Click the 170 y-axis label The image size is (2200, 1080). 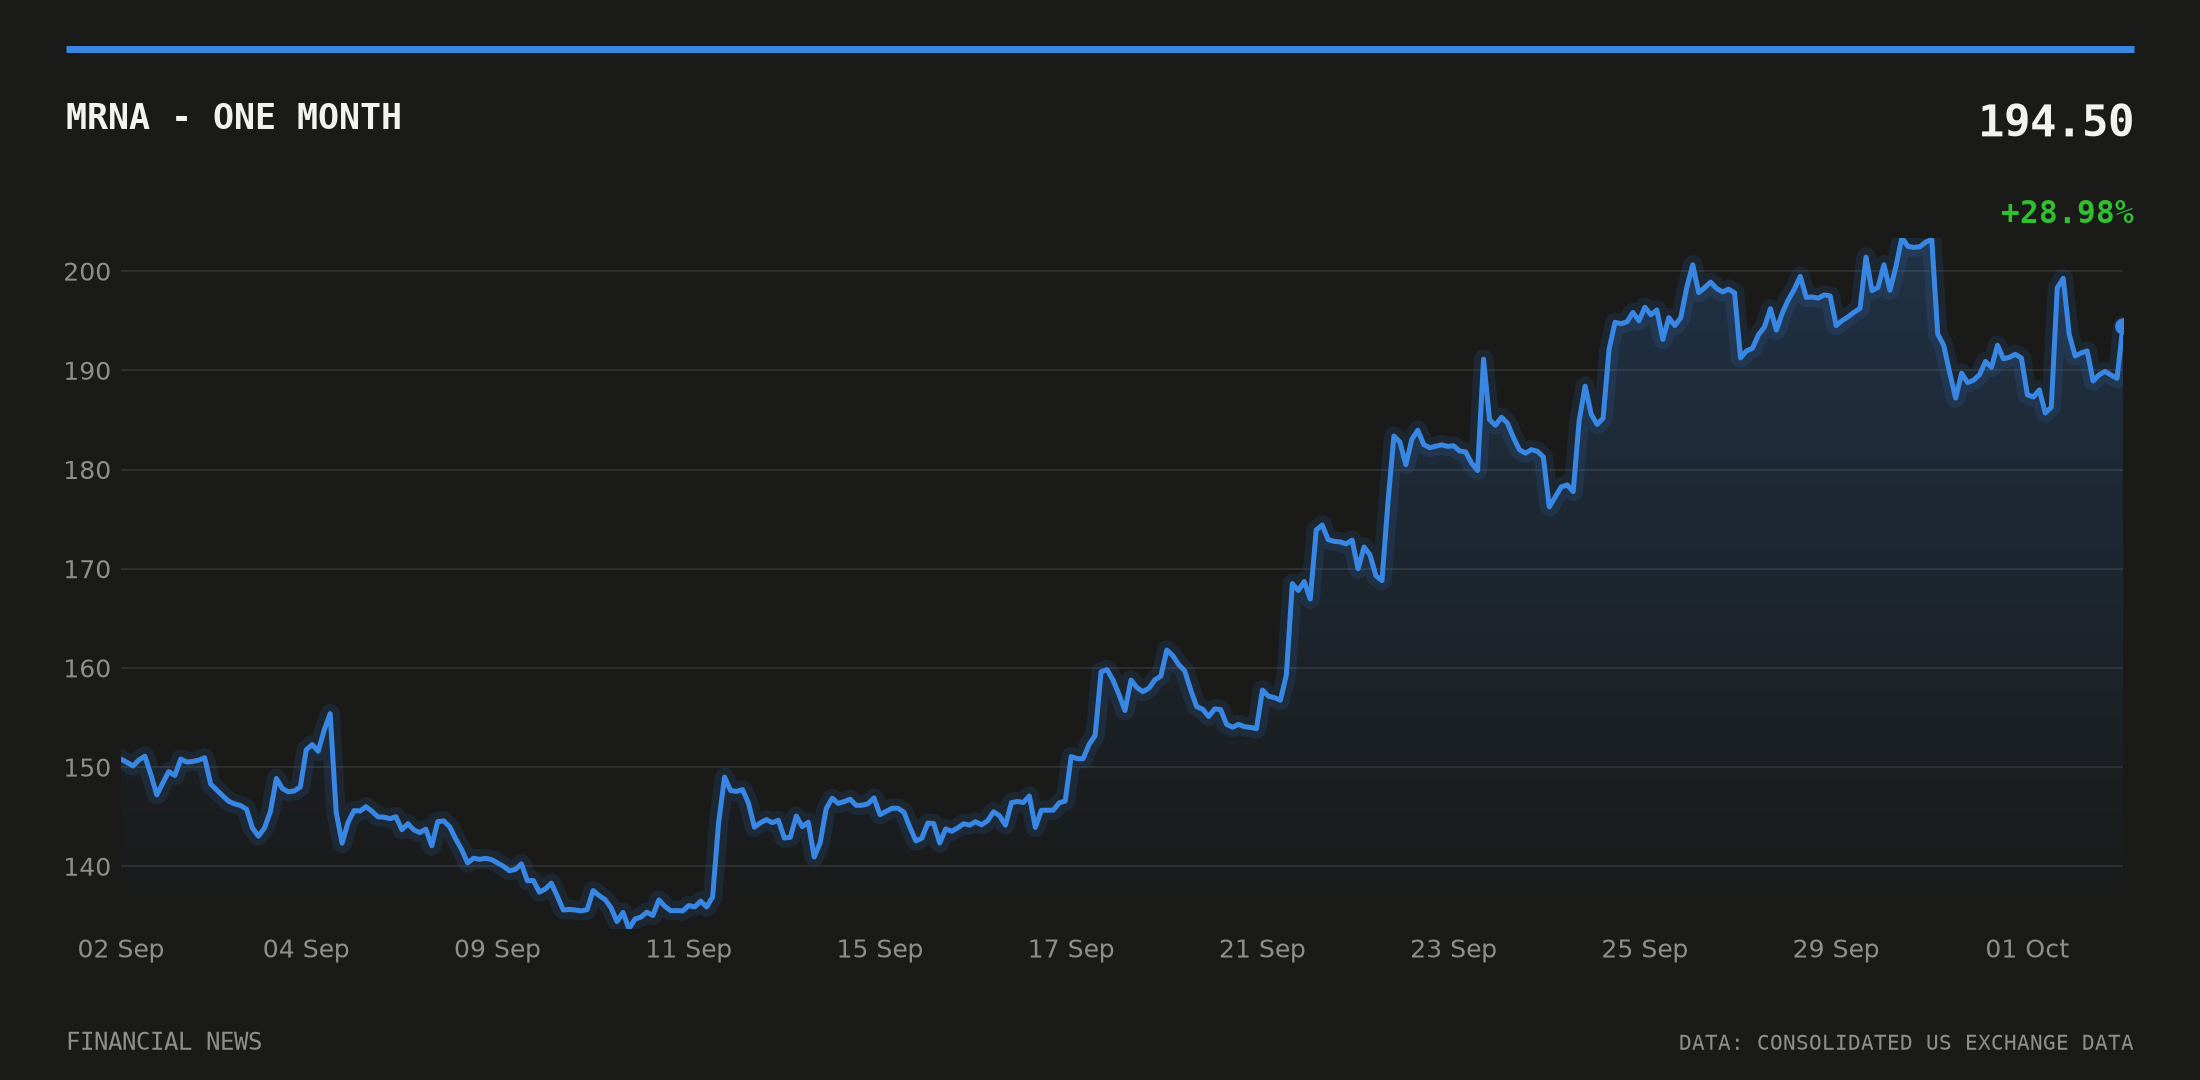click(87, 569)
